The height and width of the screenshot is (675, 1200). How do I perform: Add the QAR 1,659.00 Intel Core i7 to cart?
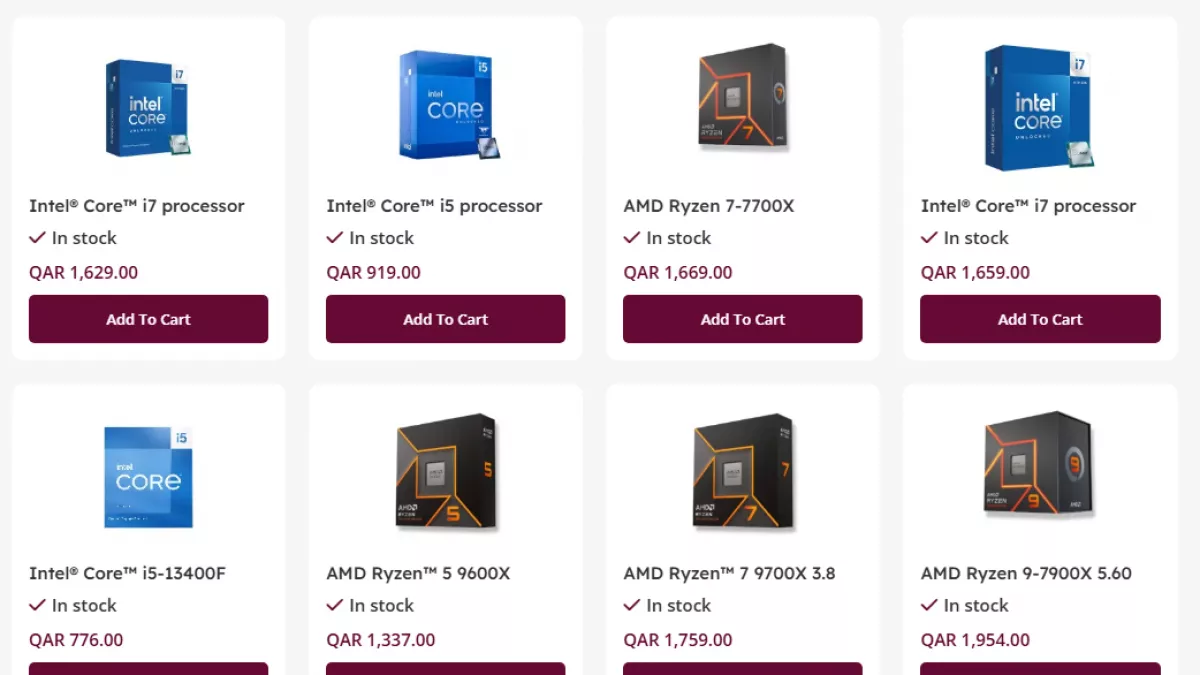coord(1040,319)
